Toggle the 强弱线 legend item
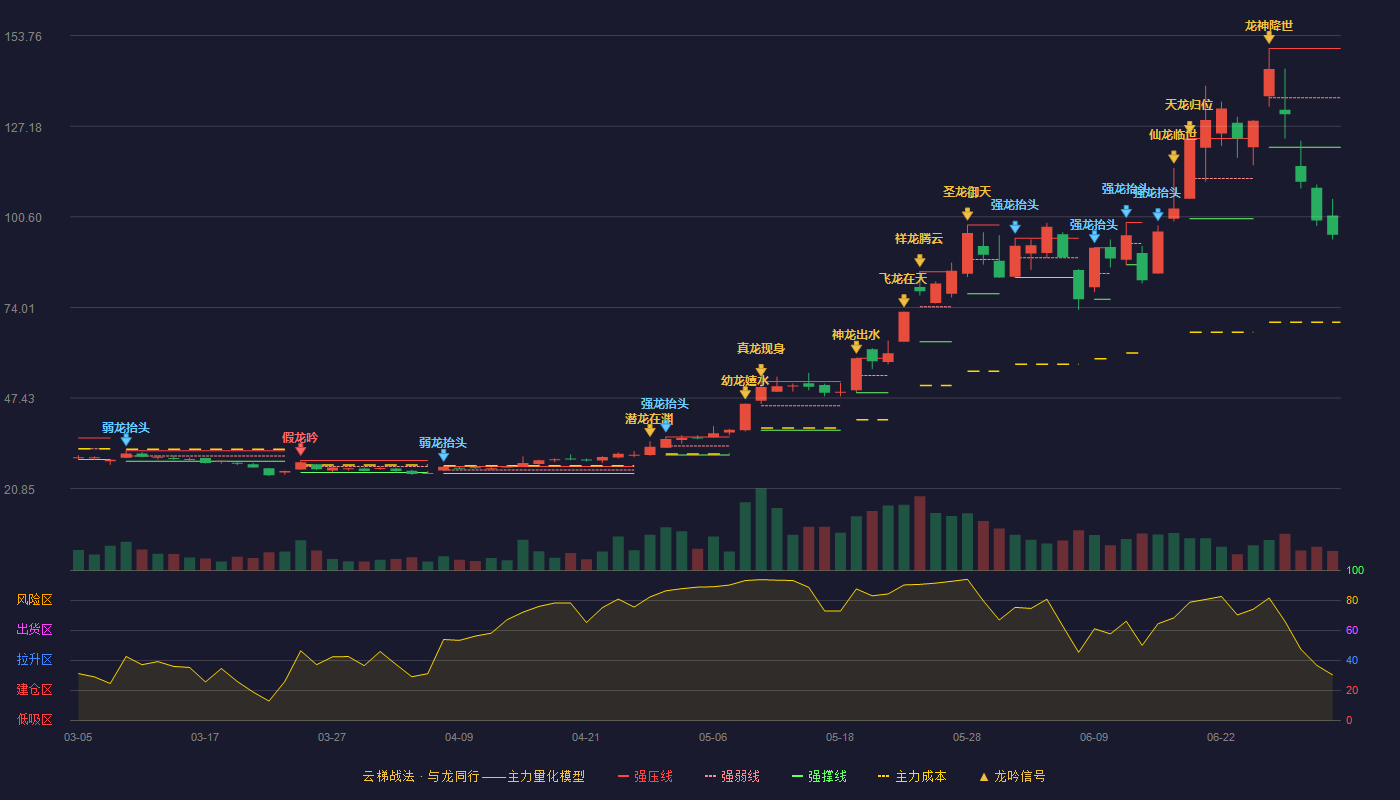 pos(732,776)
